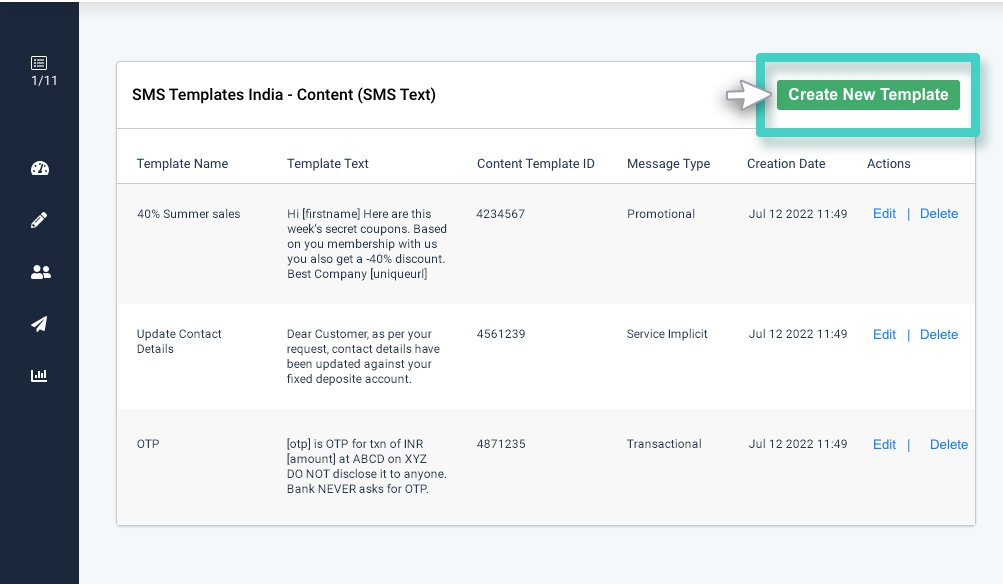Edit the 40% Summer sales template
This screenshot has height=584, width=1003.
(884, 213)
